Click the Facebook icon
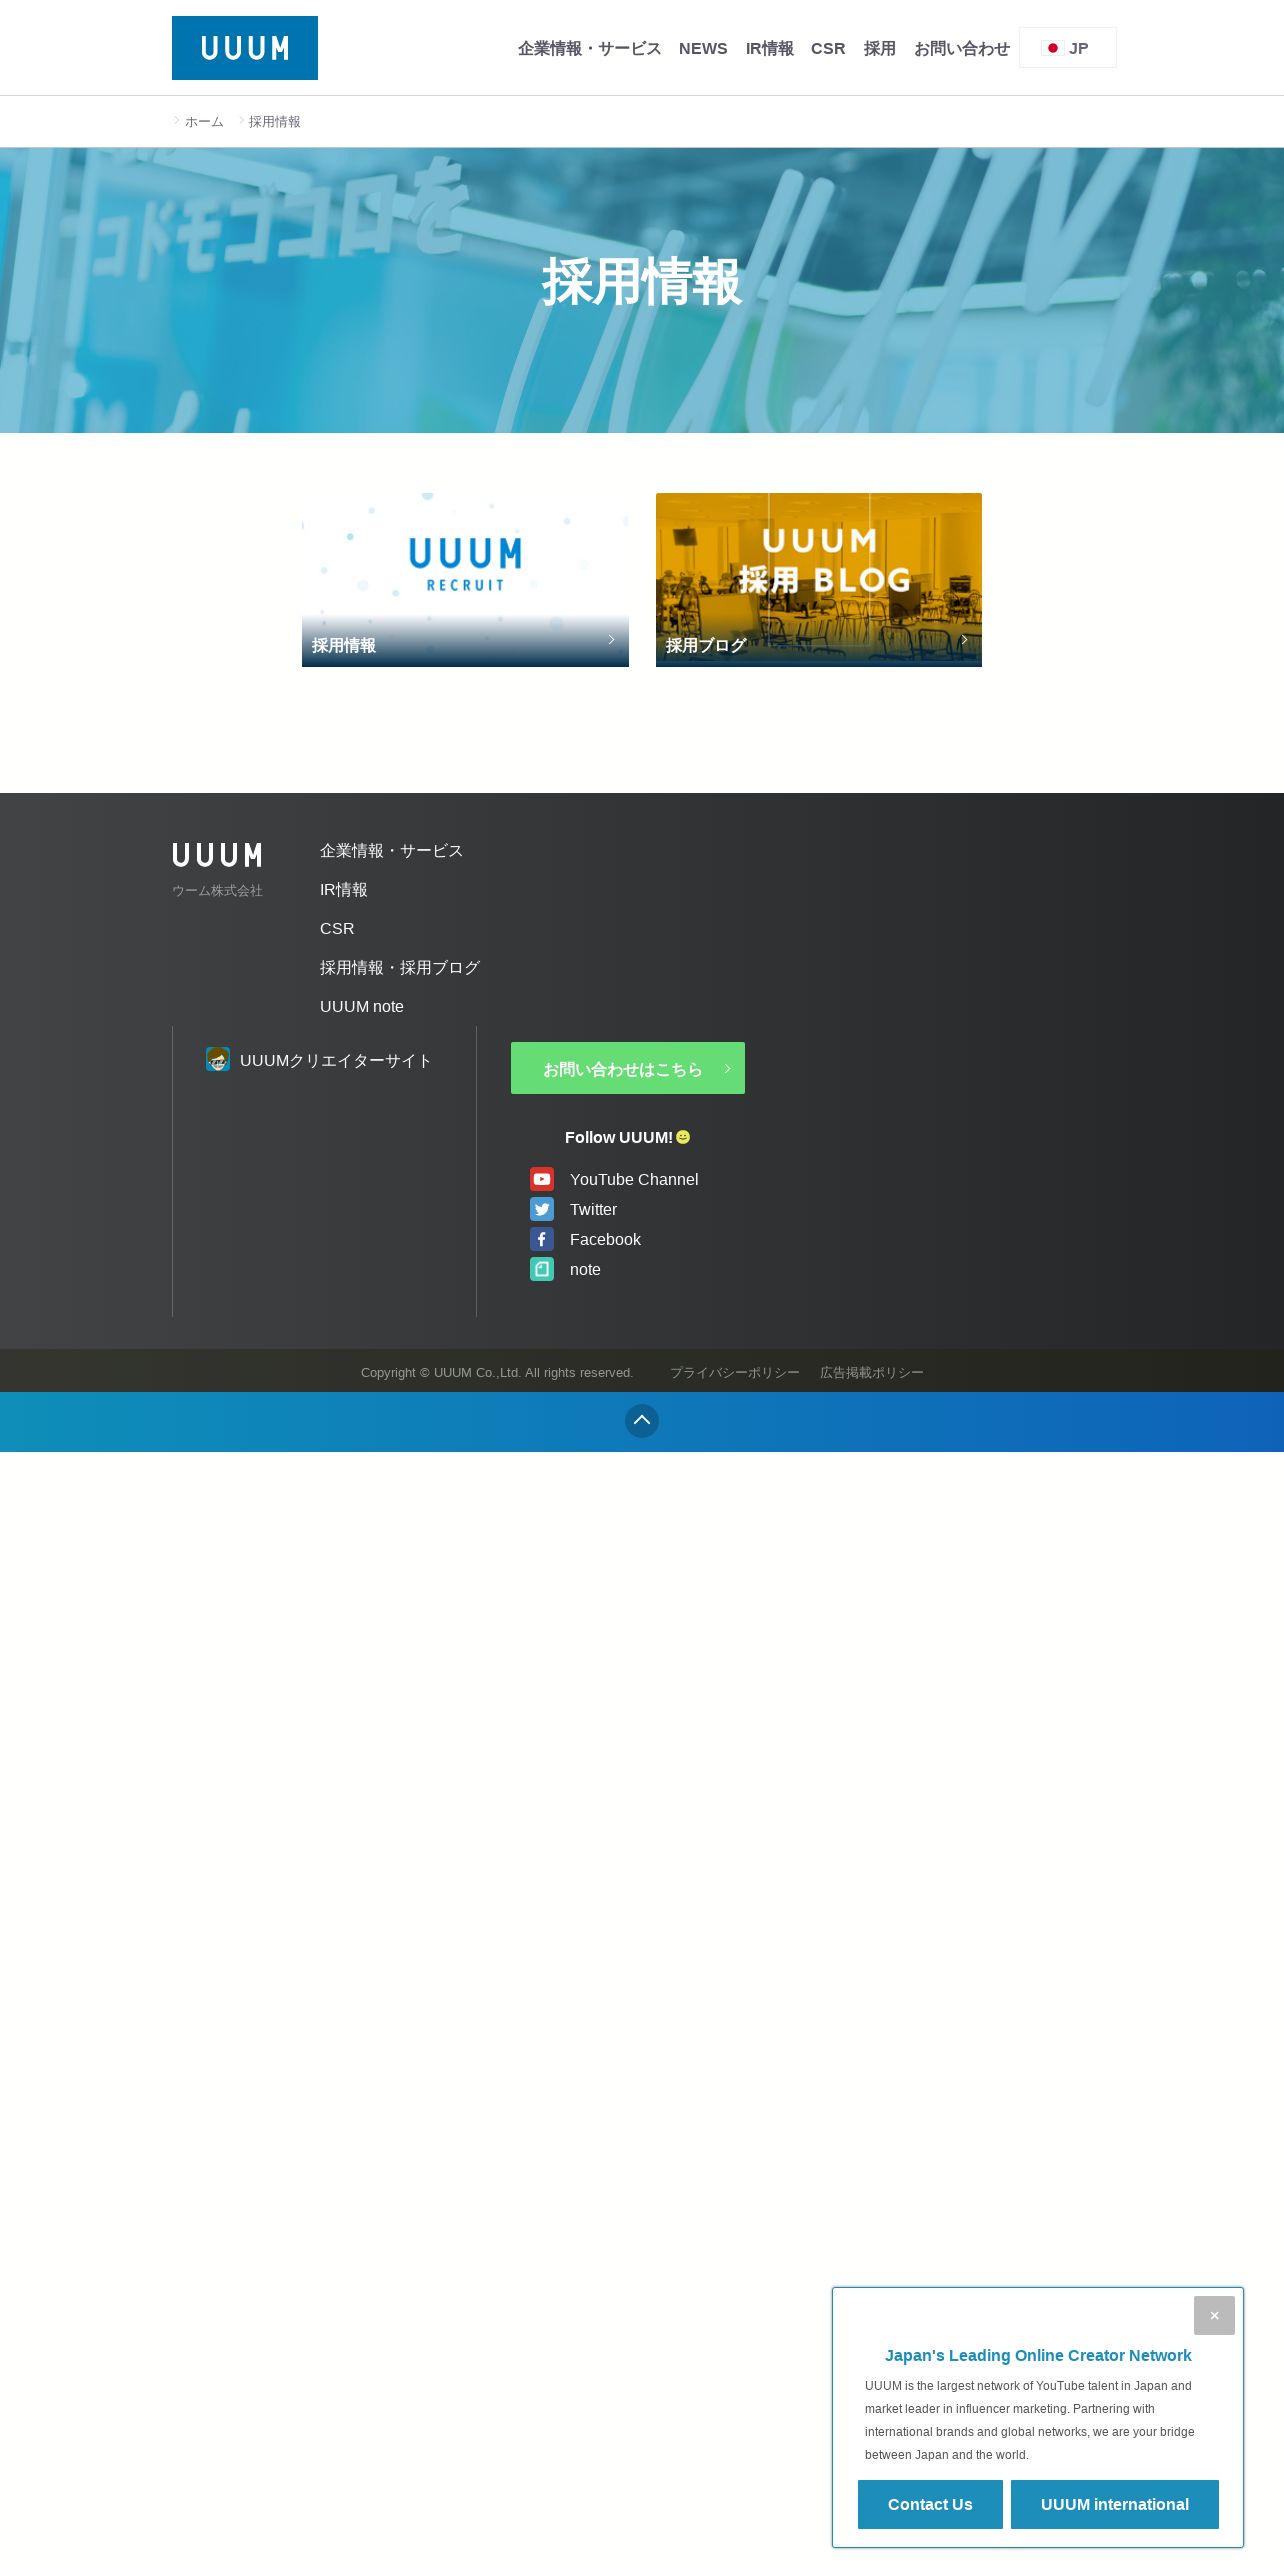The width and height of the screenshot is (1284, 2568). (542, 1239)
